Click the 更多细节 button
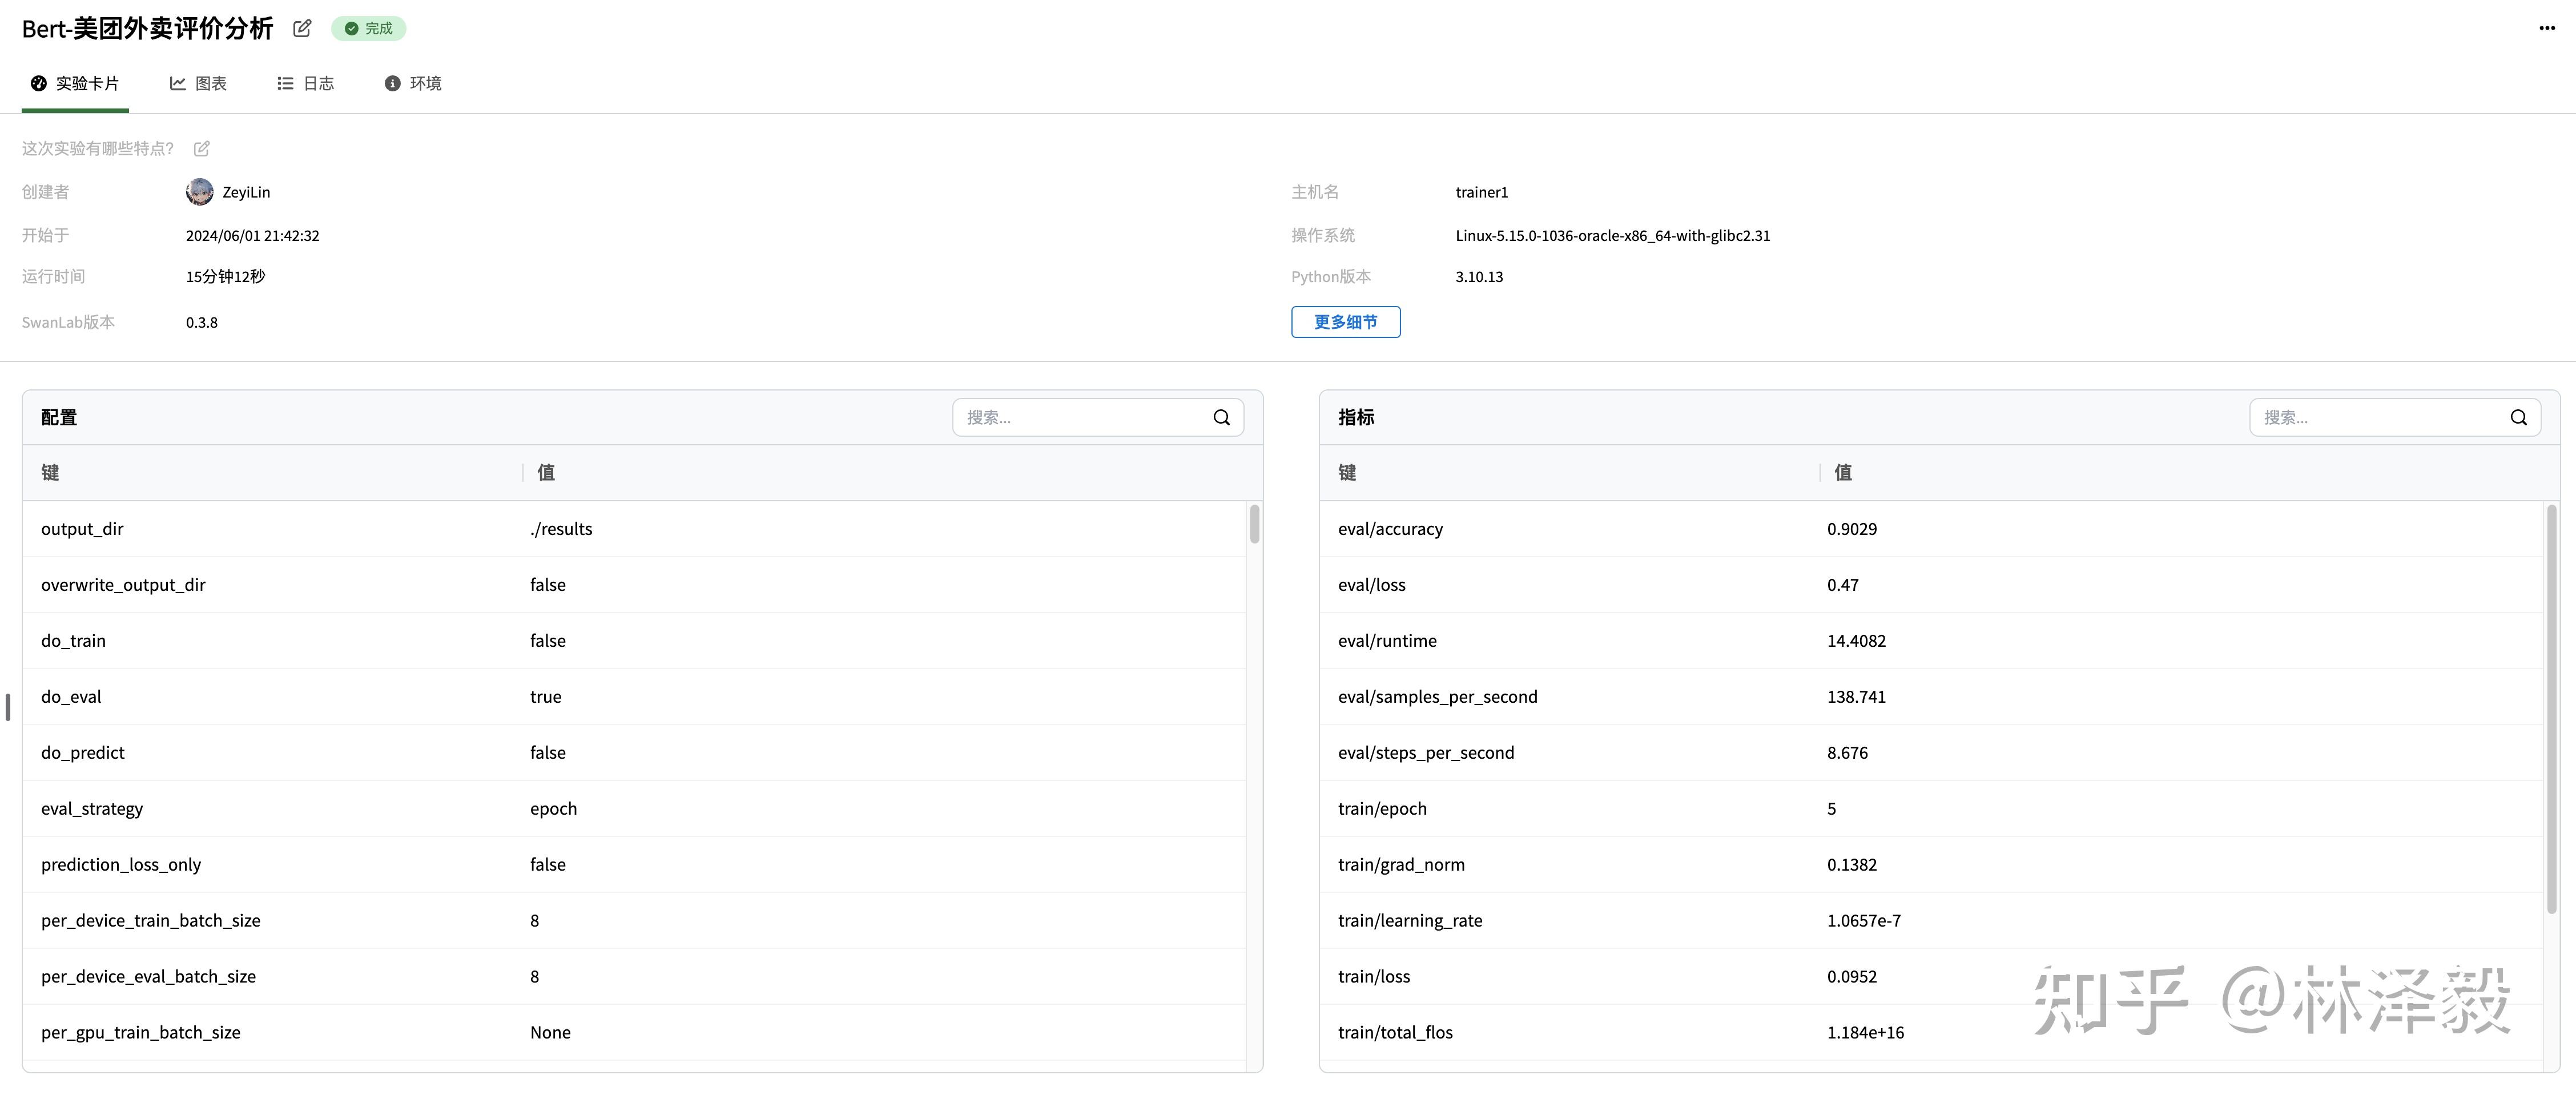The image size is (2576, 1103). pos(1345,322)
